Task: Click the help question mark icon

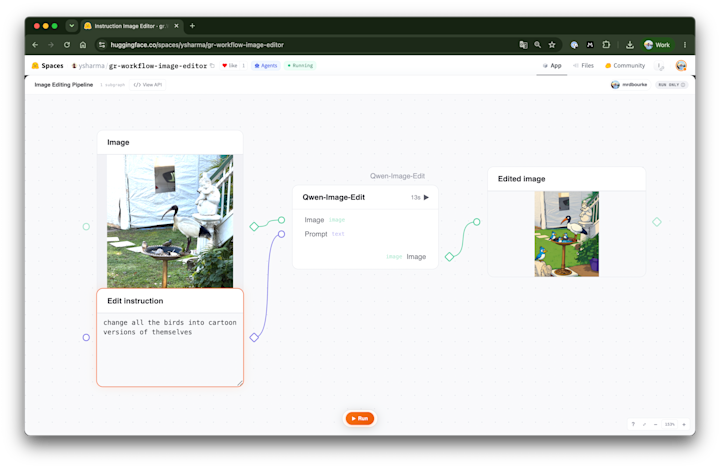Action: 633,424
